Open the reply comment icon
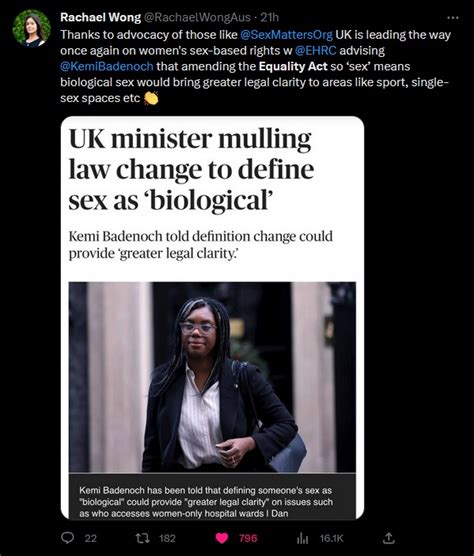474x556 pixels. (67, 538)
